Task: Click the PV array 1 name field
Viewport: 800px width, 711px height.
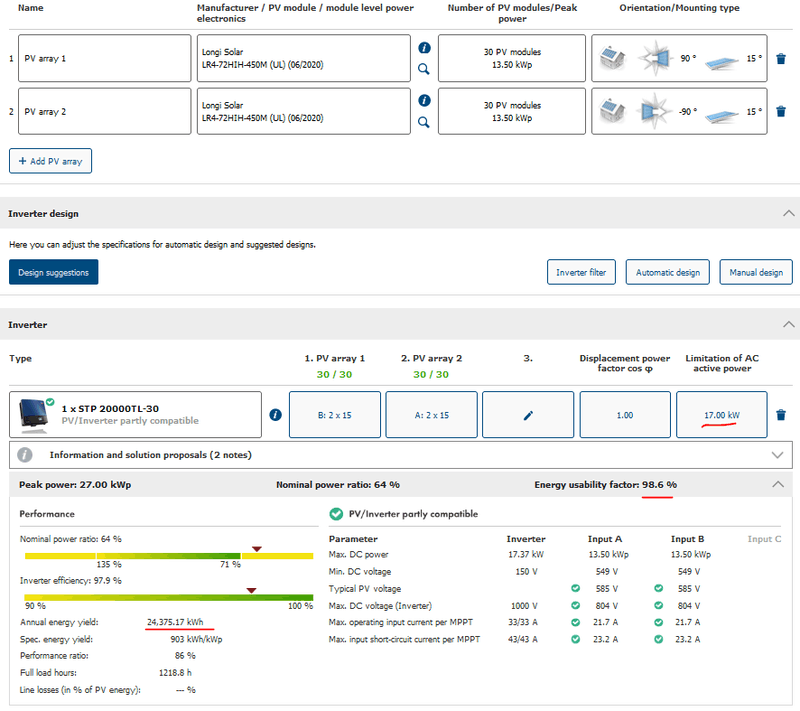Action: (x=104, y=58)
